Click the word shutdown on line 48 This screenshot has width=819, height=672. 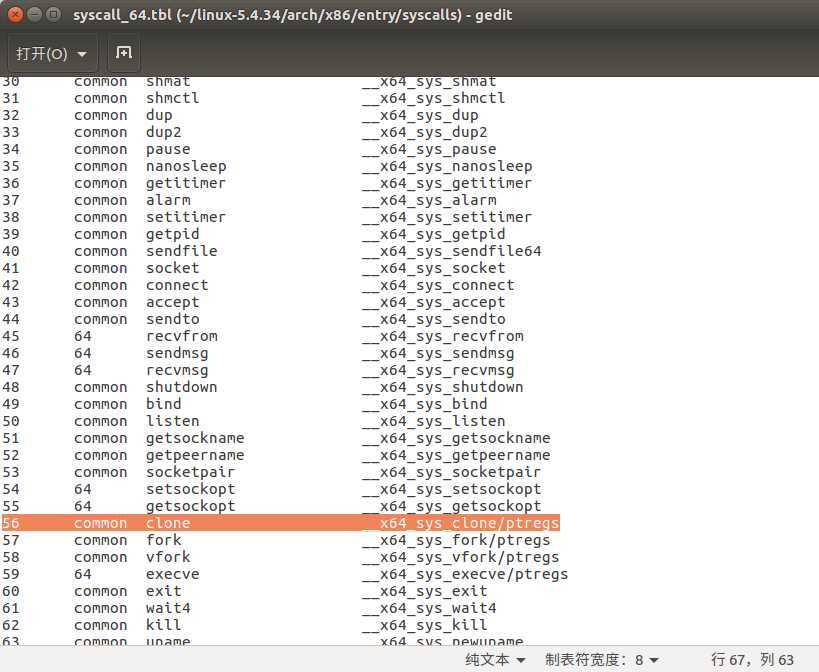pyautogui.click(x=181, y=387)
